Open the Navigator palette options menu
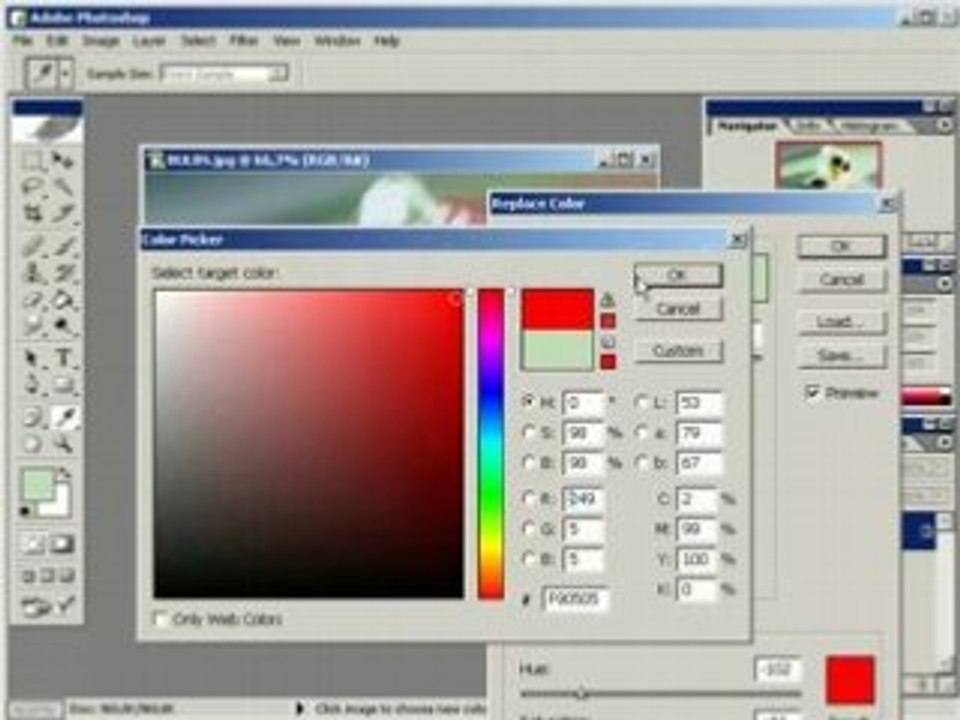 click(x=945, y=125)
